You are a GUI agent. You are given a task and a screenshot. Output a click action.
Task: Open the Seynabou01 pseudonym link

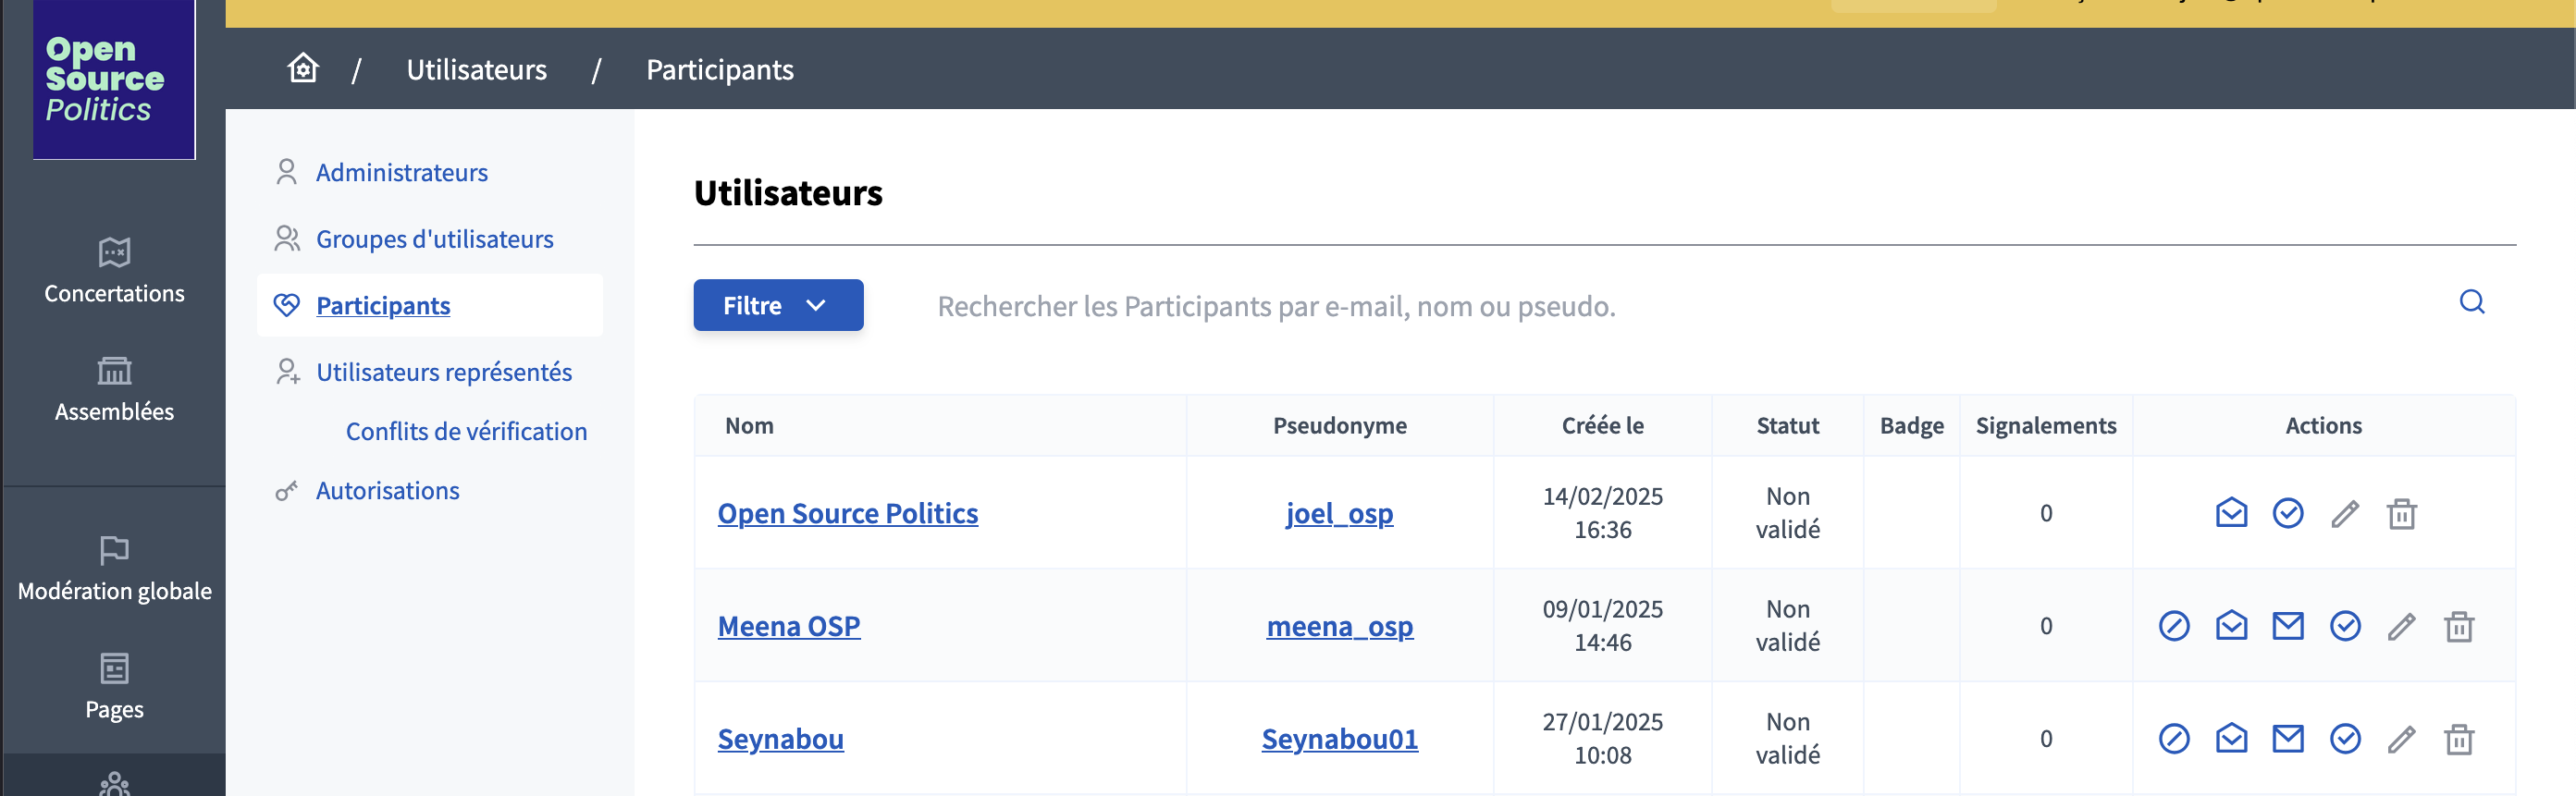click(x=1339, y=739)
